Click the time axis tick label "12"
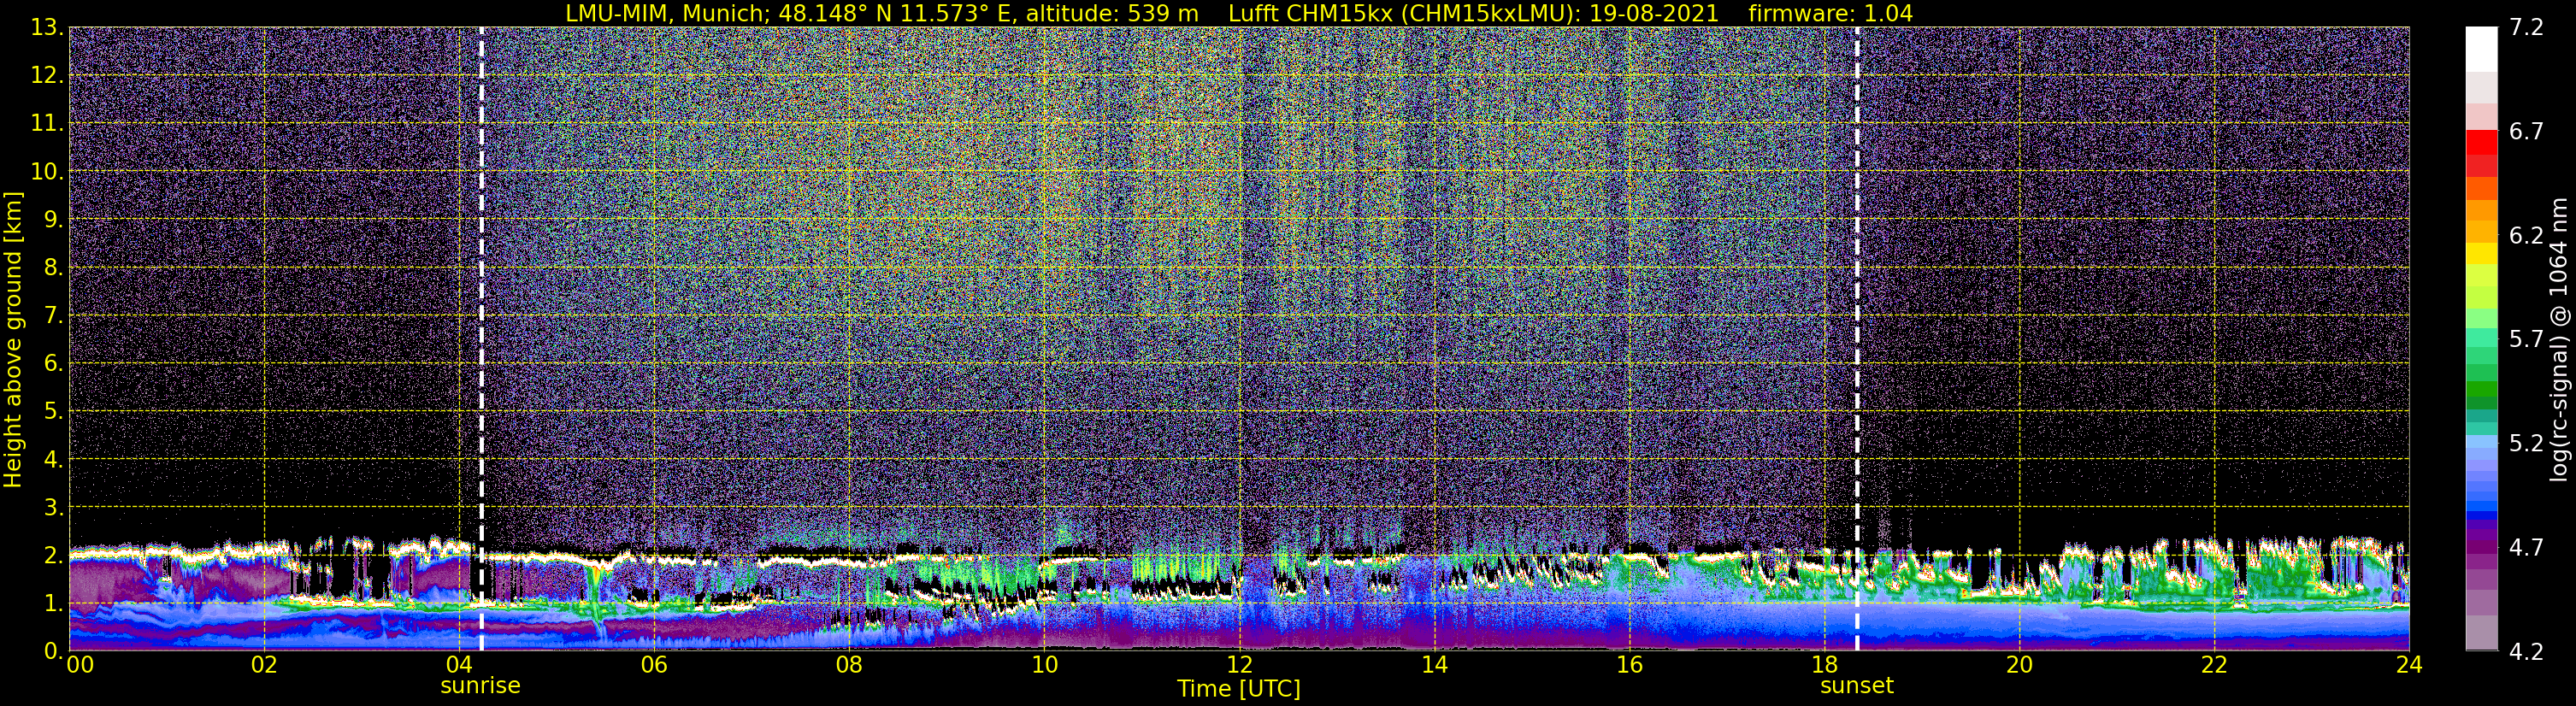Screen dimensions: 2576x706 click(1239, 665)
